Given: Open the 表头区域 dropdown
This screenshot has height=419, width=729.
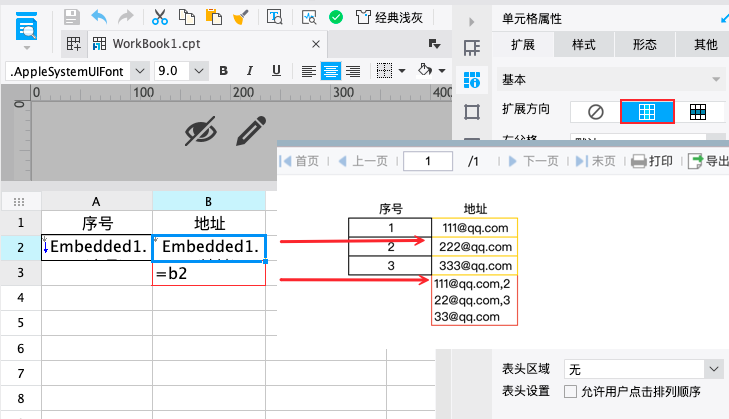Looking at the screenshot, I should (644, 369).
